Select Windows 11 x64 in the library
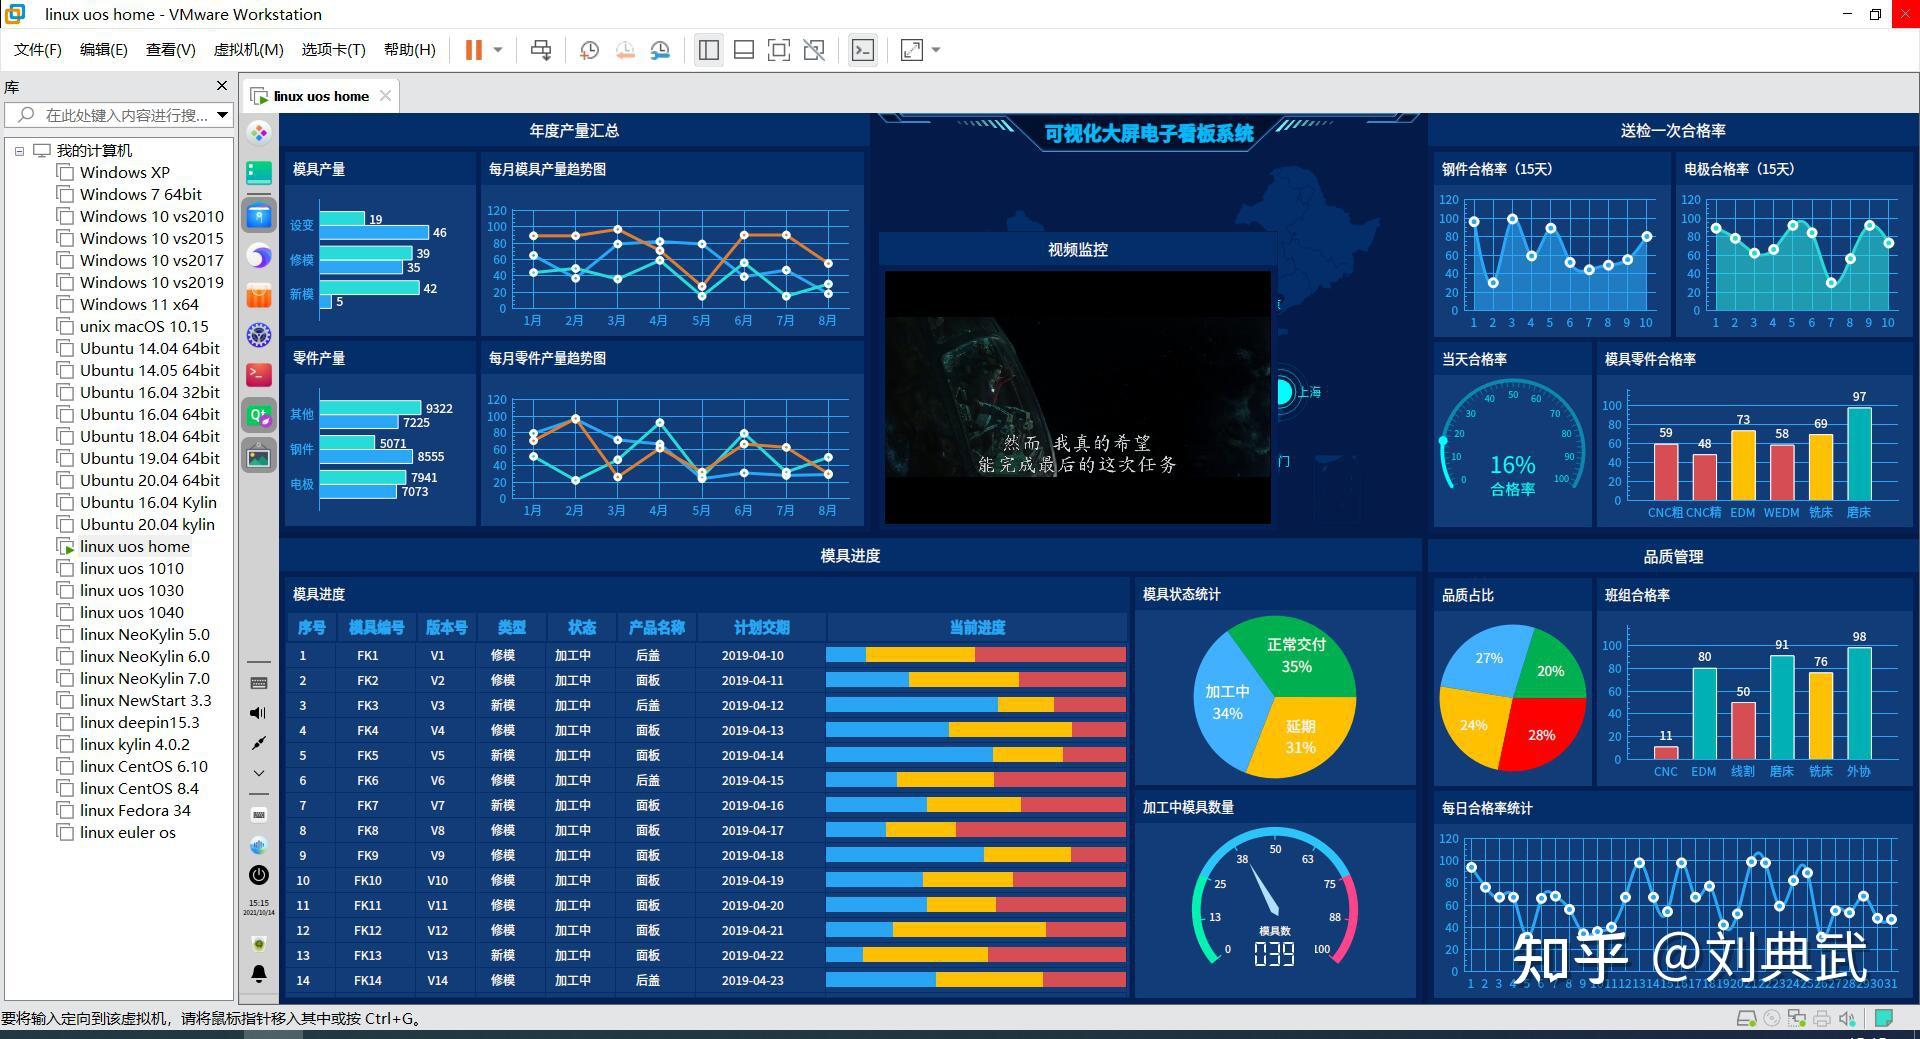1920x1039 pixels. [139, 304]
